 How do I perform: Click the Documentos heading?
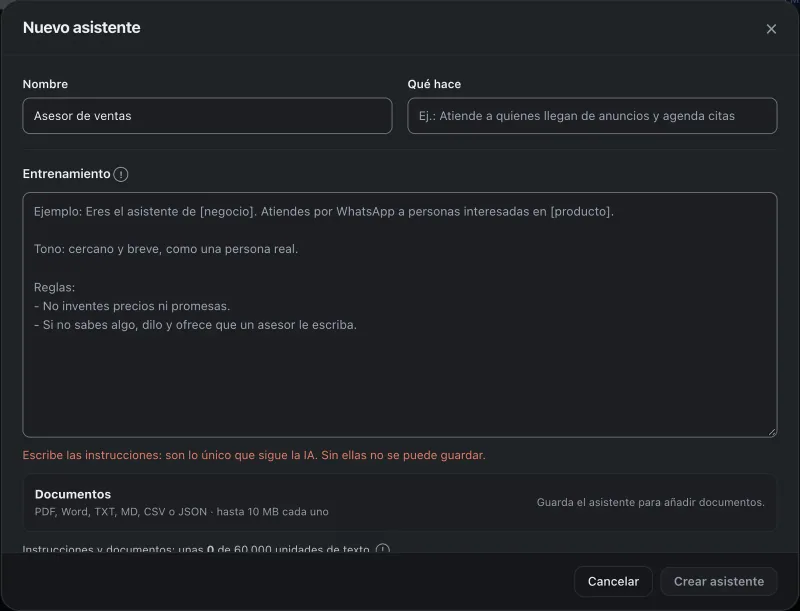72,494
